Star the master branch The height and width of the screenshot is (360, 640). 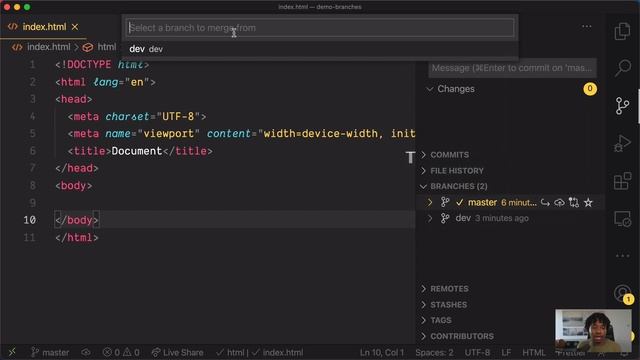[x=588, y=202]
